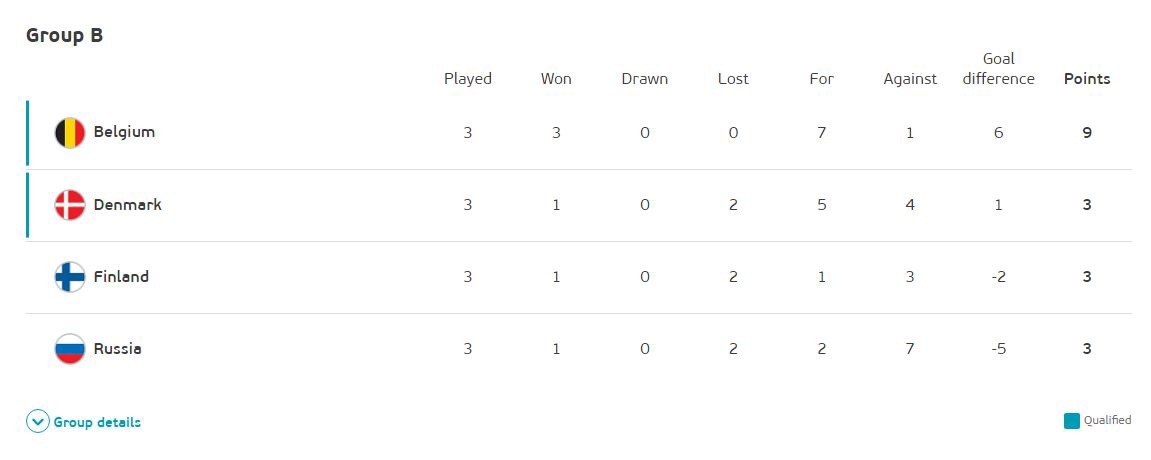This screenshot has height=460, width=1151.
Task: Click the Drawn column header
Action: 644,79
